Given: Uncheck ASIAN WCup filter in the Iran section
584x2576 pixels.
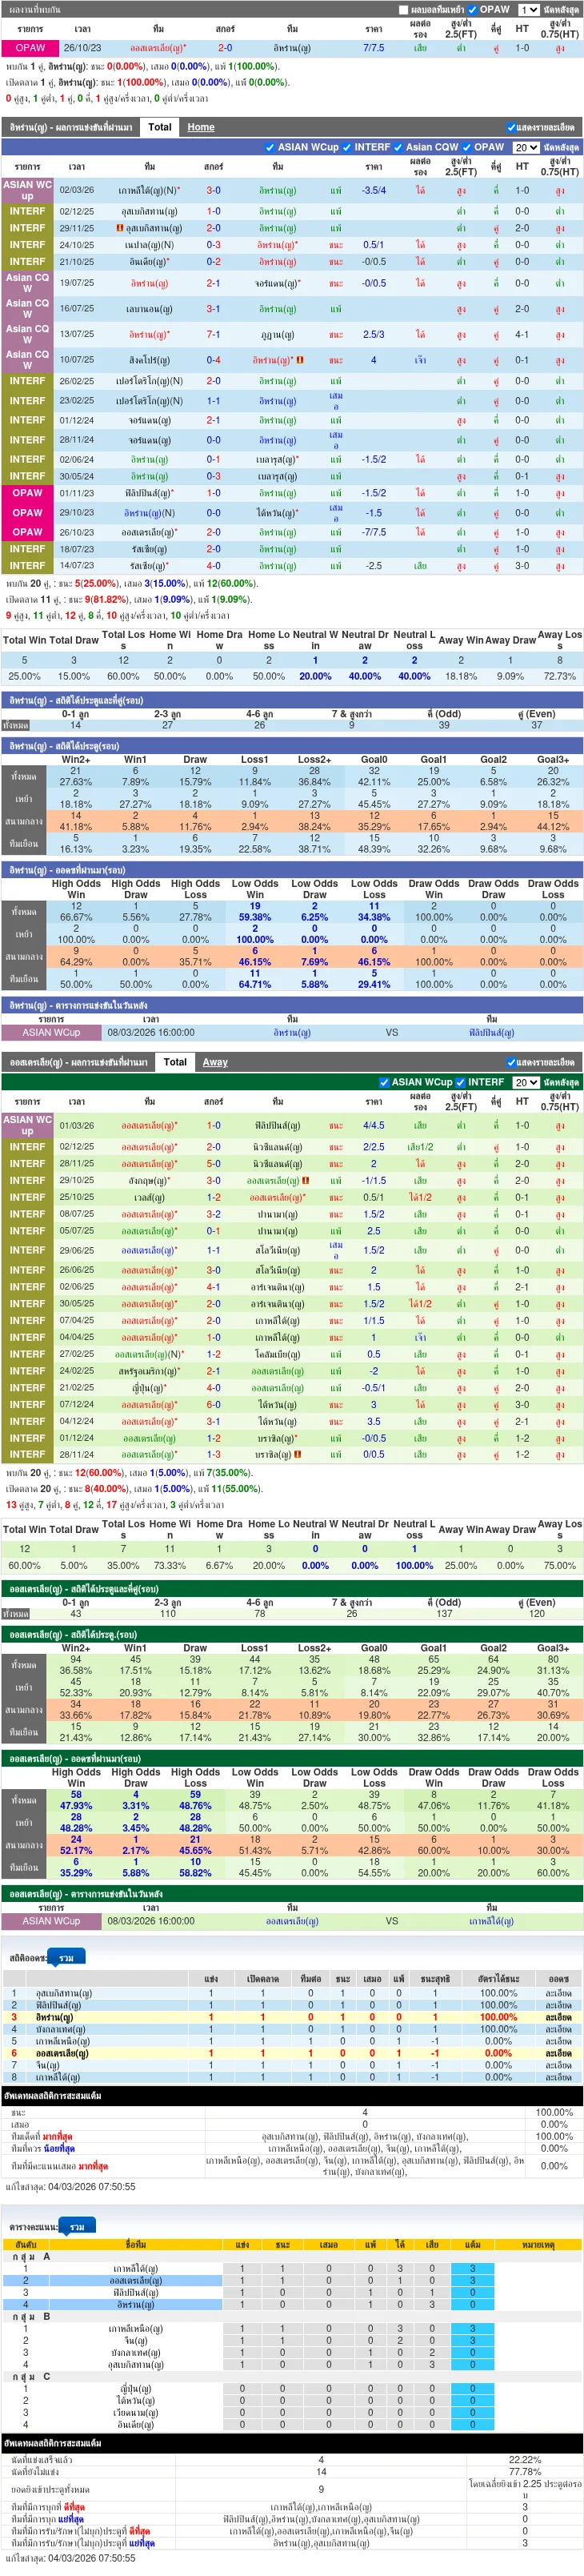Looking at the screenshot, I should tap(270, 147).
